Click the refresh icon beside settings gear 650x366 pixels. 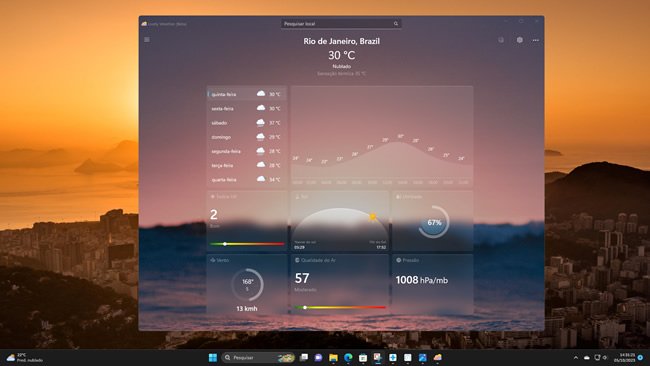coord(501,40)
